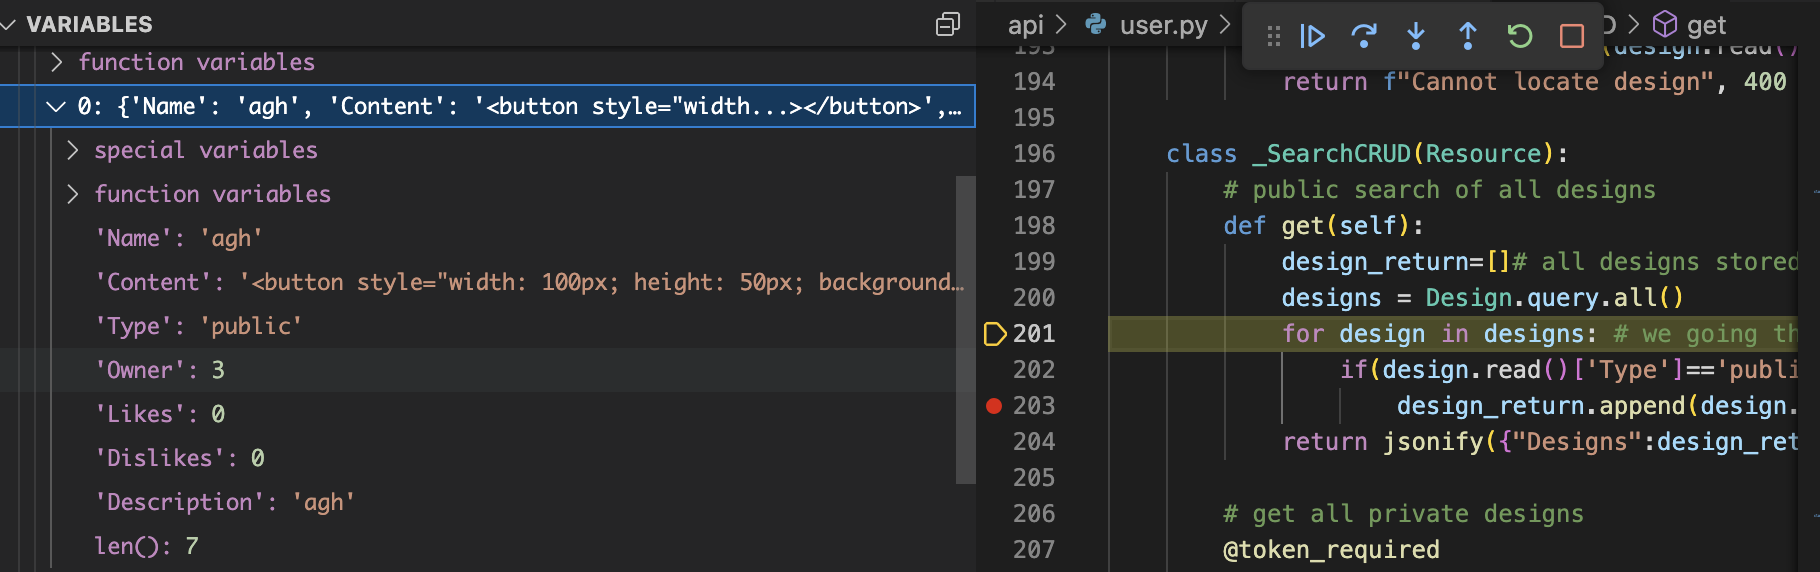
Task: Click the red Stop debug square
Action: (x=1572, y=37)
